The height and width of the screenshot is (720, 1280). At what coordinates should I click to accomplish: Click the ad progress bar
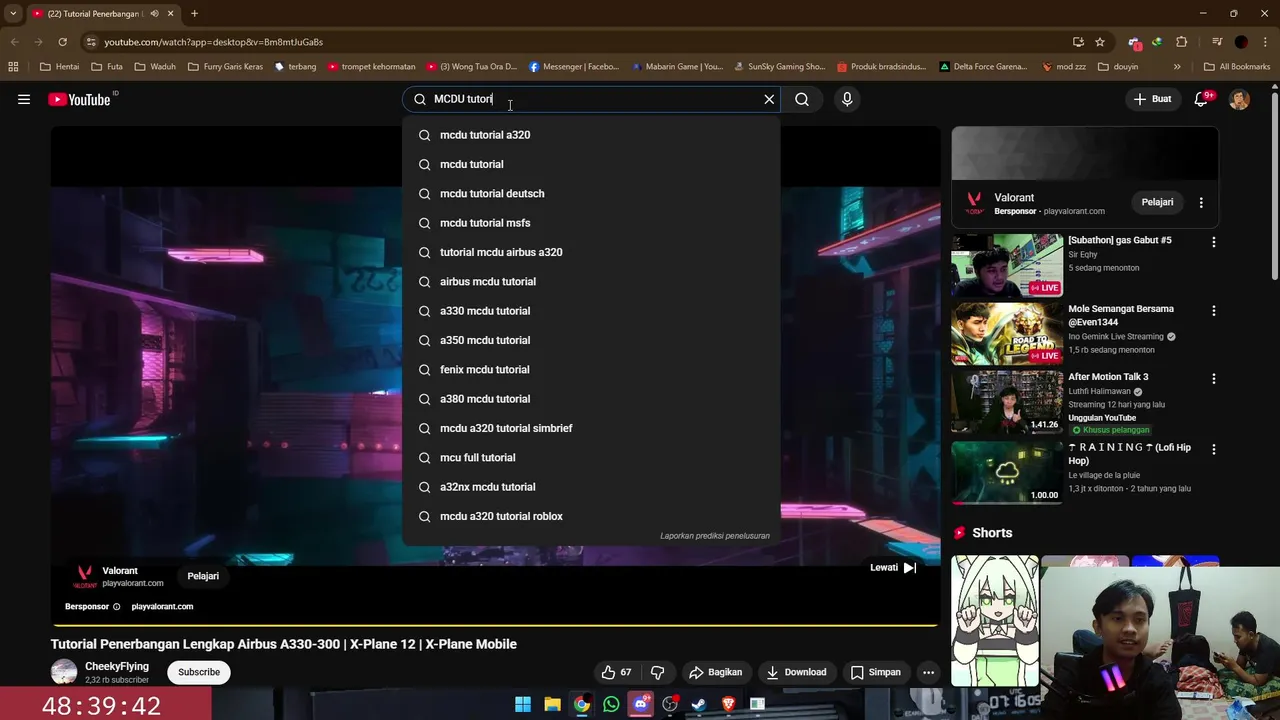tap(495, 624)
